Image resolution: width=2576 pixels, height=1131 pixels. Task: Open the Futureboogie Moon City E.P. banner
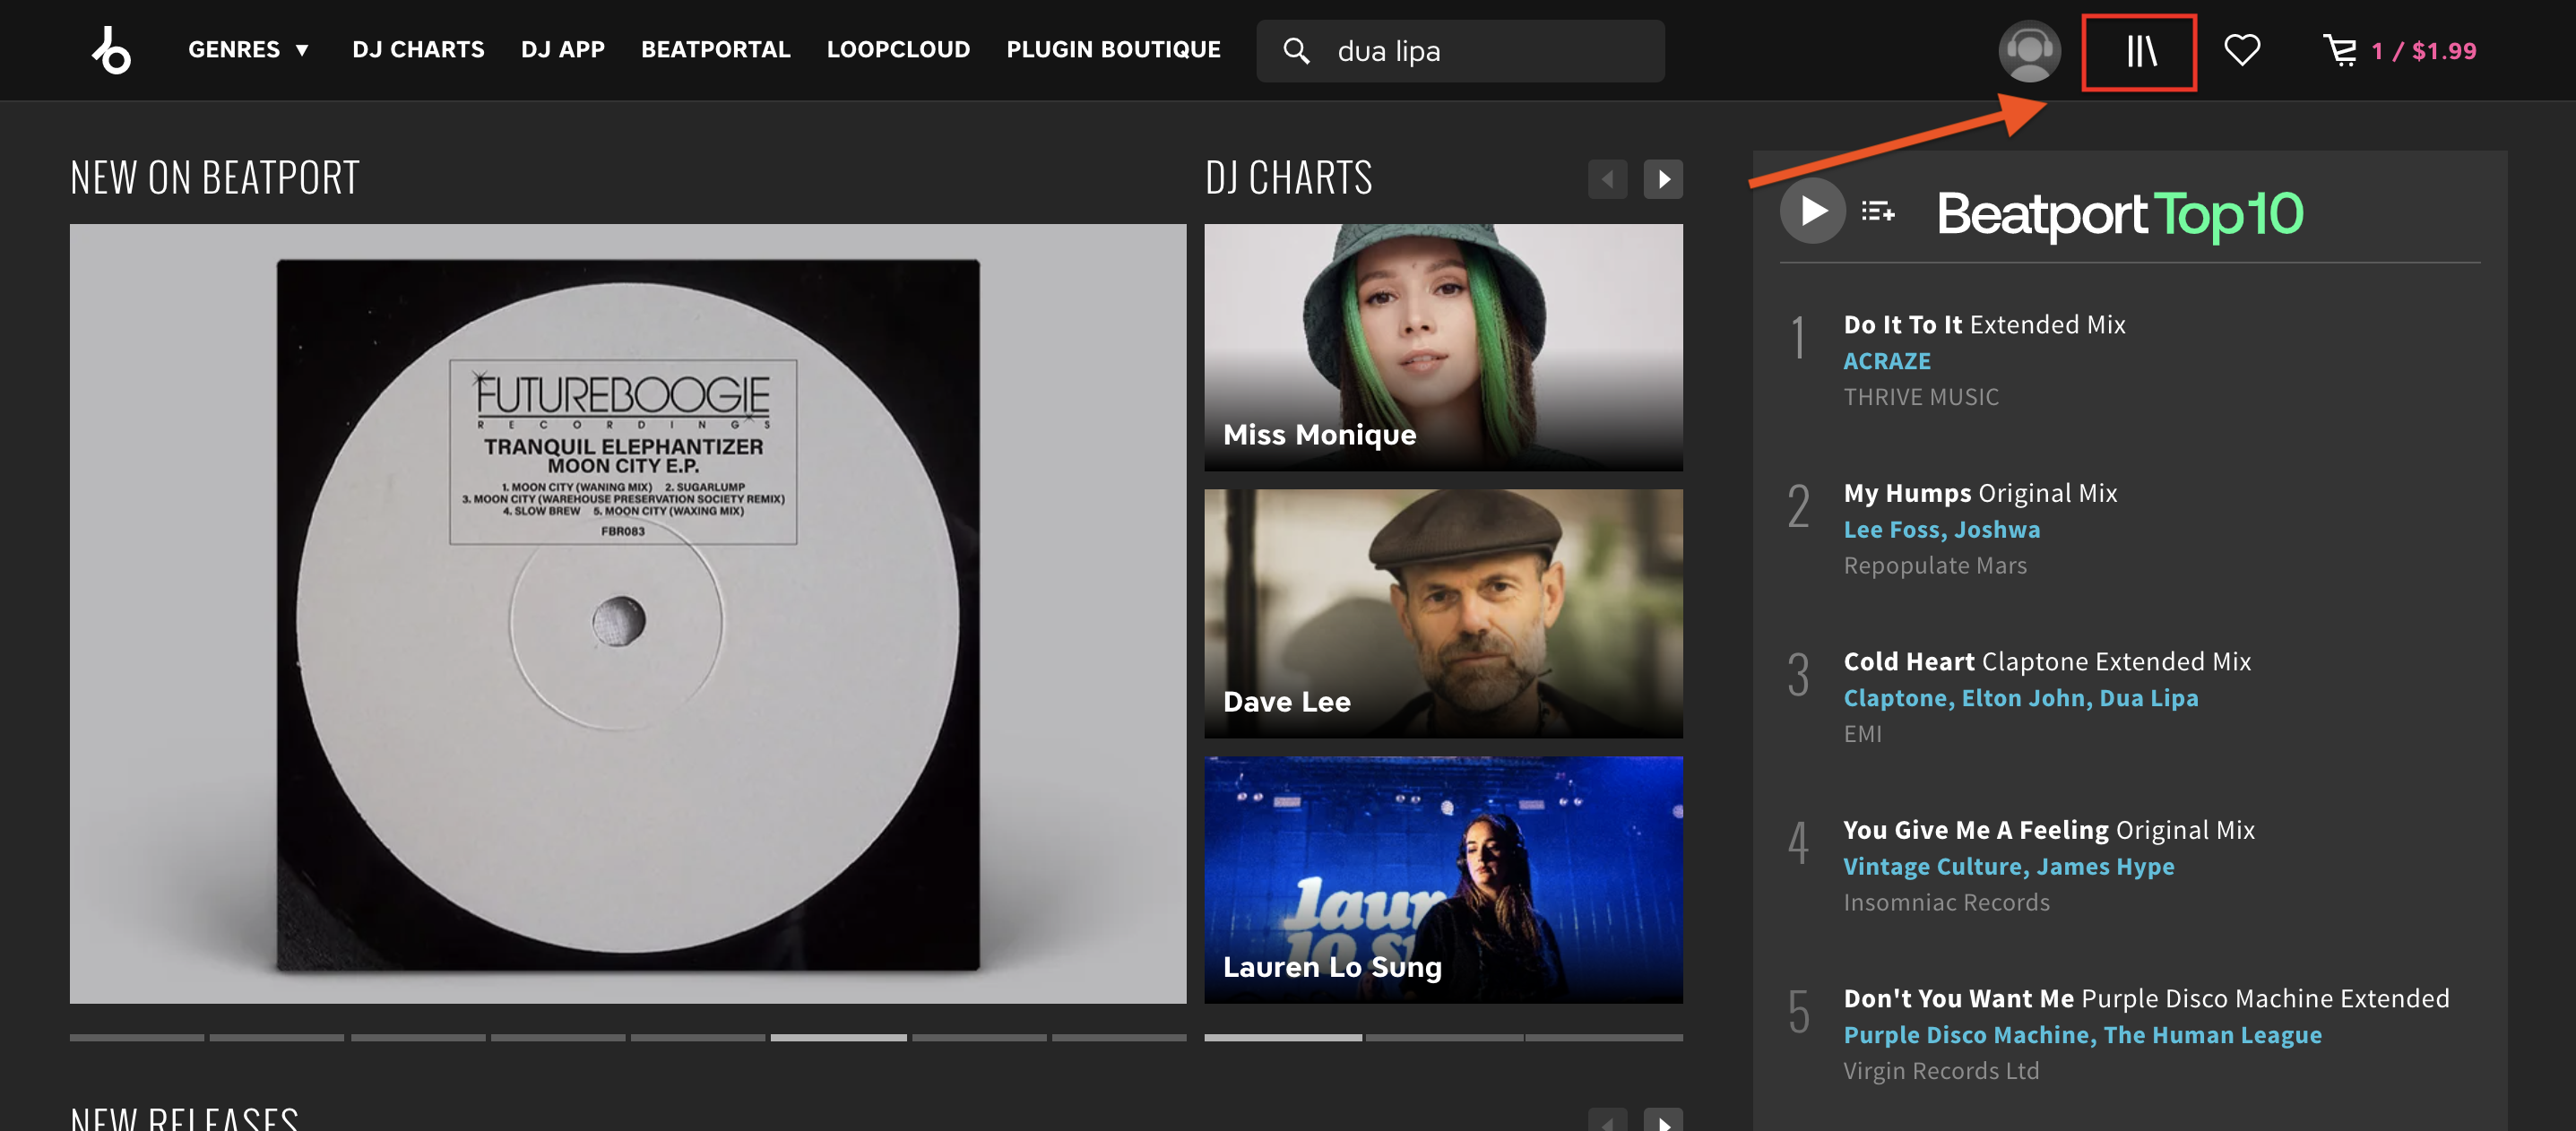[x=628, y=613]
